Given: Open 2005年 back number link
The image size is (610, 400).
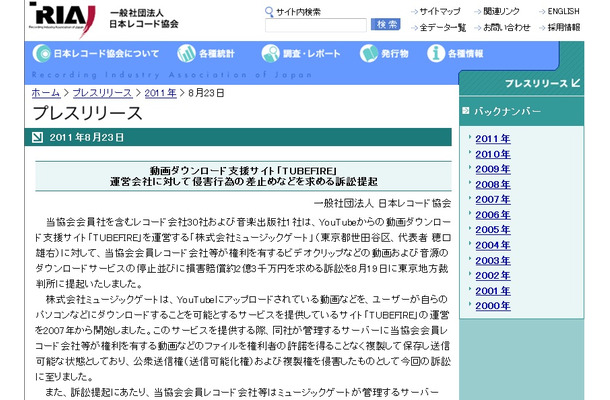Looking at the screenshot, I should (x=493, y=230).
